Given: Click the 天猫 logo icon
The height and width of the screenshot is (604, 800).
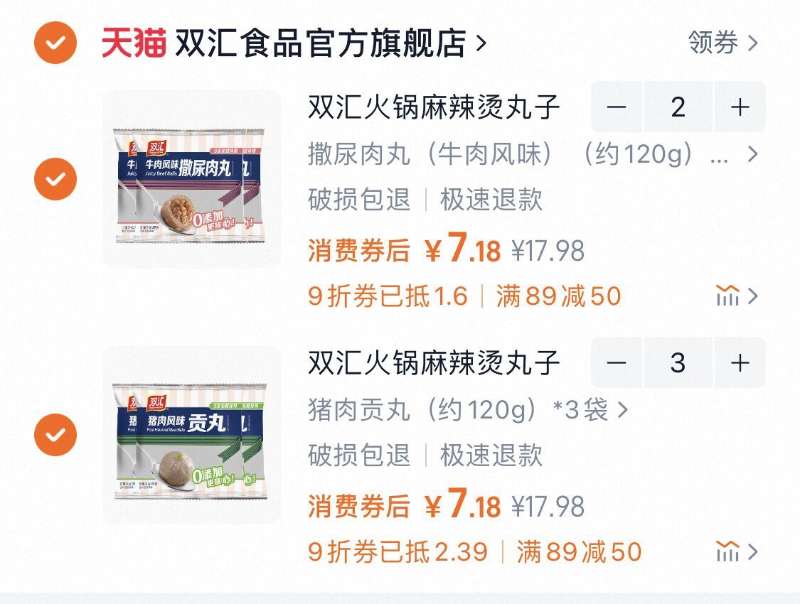Looking at the screenshot, I should [134, 43].
